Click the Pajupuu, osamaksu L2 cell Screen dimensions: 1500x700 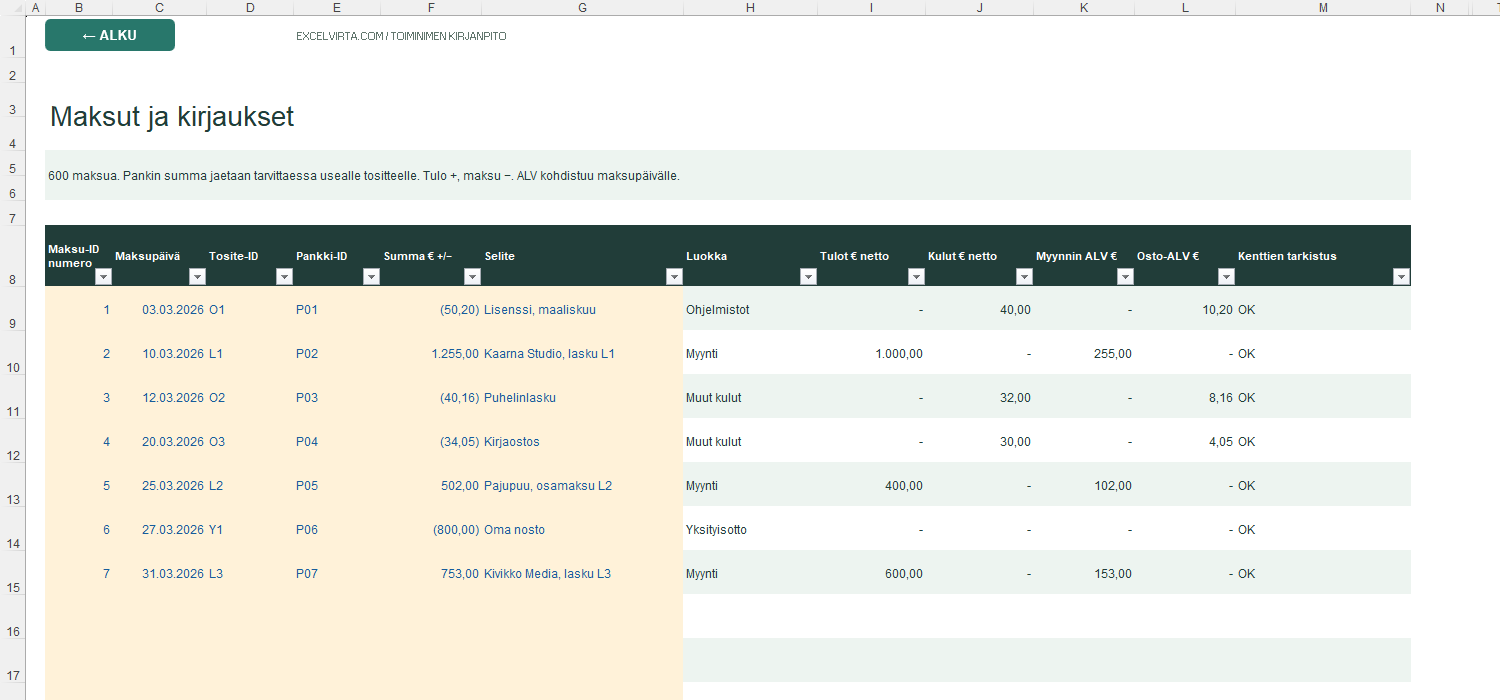[x=582, y=486]
